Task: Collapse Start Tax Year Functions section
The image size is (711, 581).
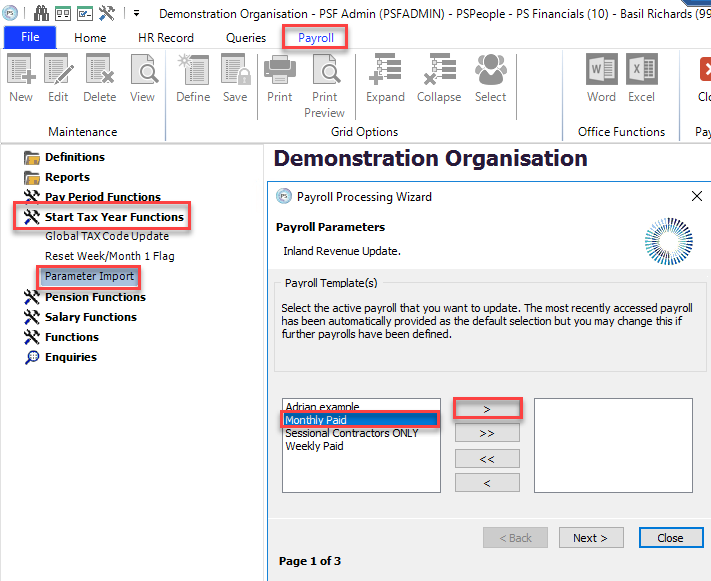Action: pyautogui.click(x=113, y=217)
